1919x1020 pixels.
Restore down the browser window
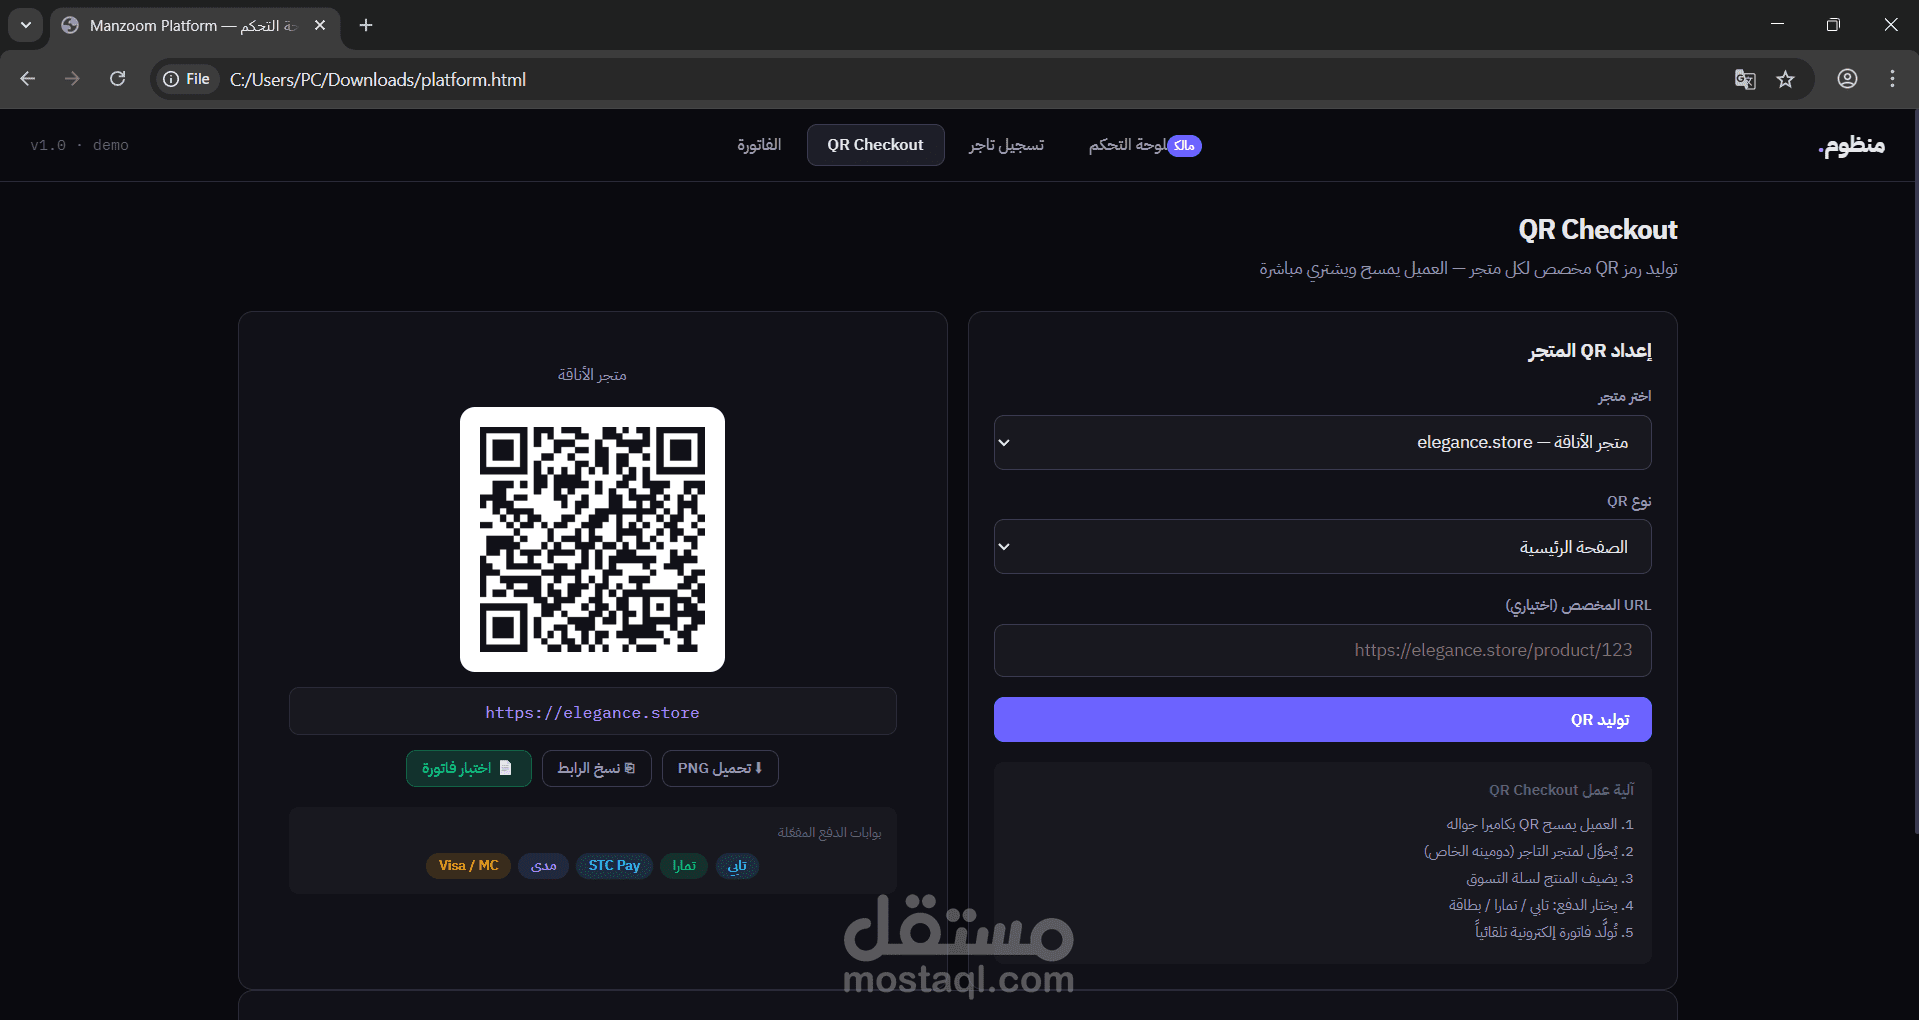coord(1833,25)
